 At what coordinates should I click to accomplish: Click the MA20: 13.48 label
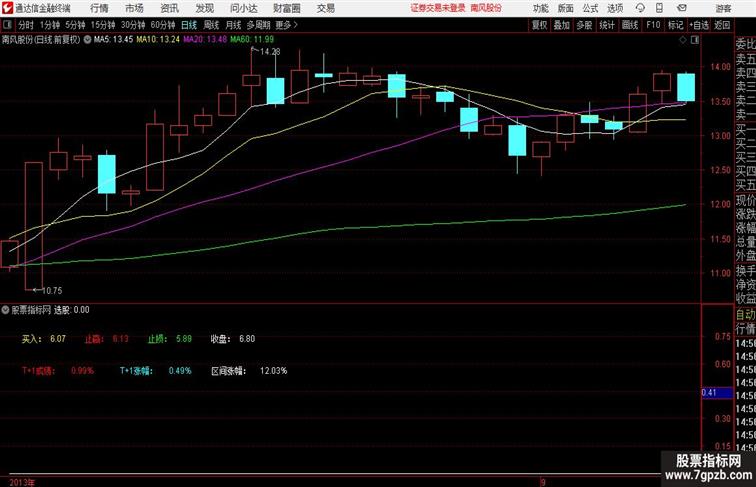[204, 40]
